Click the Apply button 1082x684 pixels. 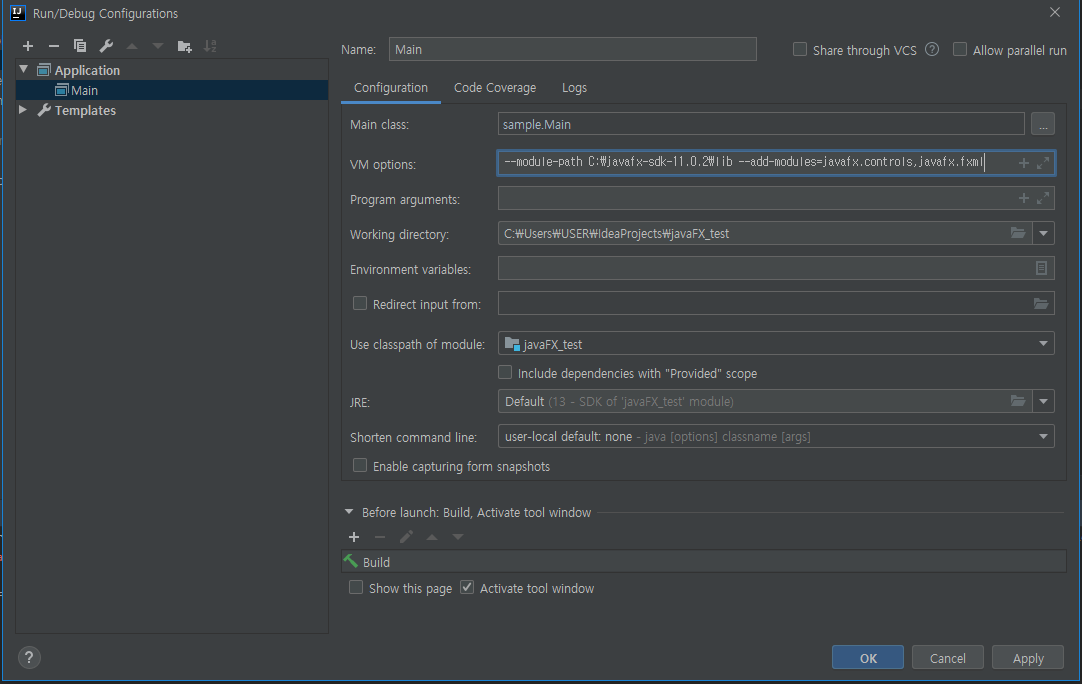[1027, 658]
